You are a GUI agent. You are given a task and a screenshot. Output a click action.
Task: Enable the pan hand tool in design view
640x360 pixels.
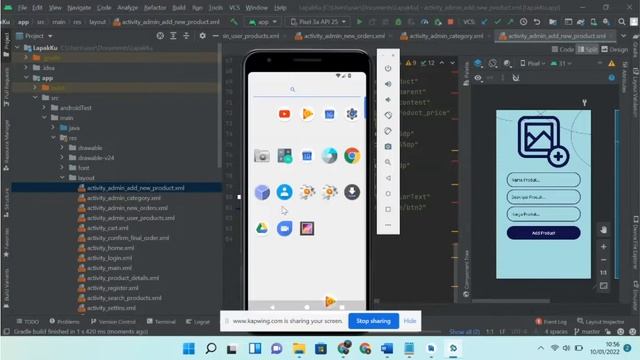(603, 230)
